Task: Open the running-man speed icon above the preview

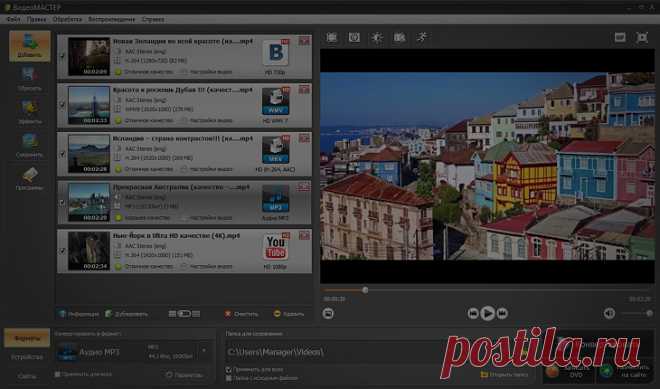Action: pyautogui.click(x=422, y=37)
